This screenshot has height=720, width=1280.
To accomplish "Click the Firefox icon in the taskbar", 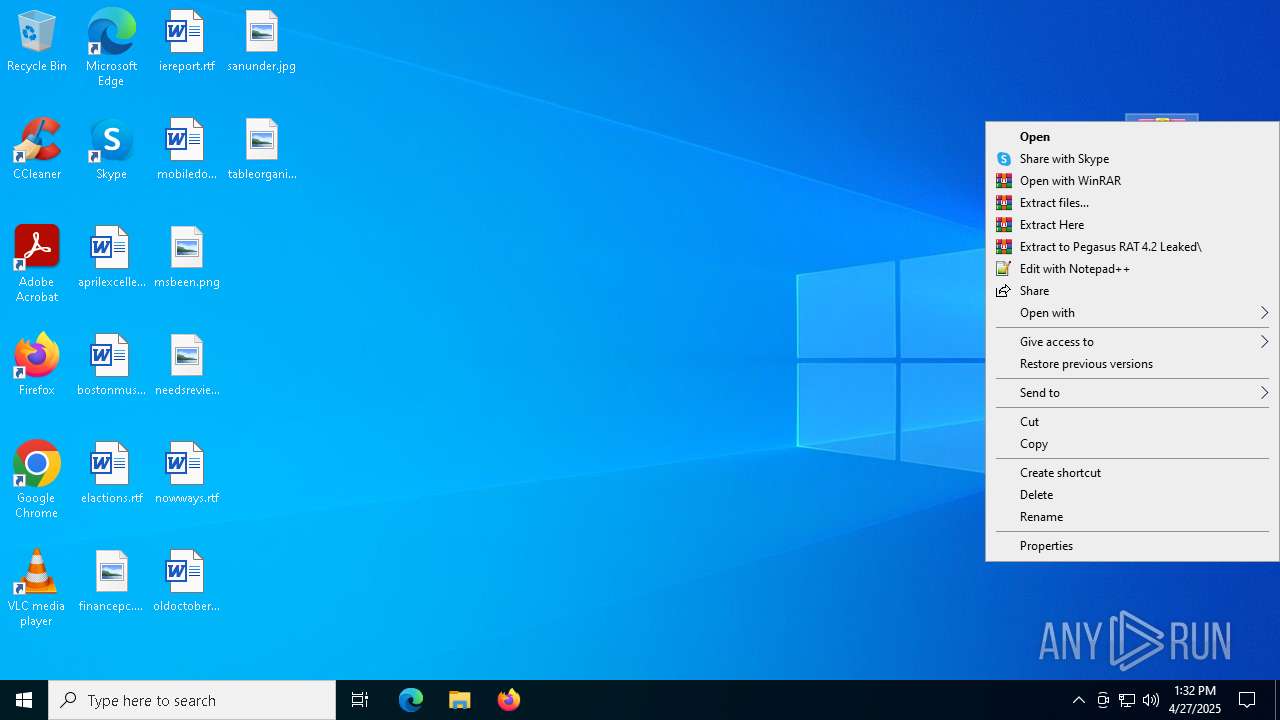I will 509,700.
